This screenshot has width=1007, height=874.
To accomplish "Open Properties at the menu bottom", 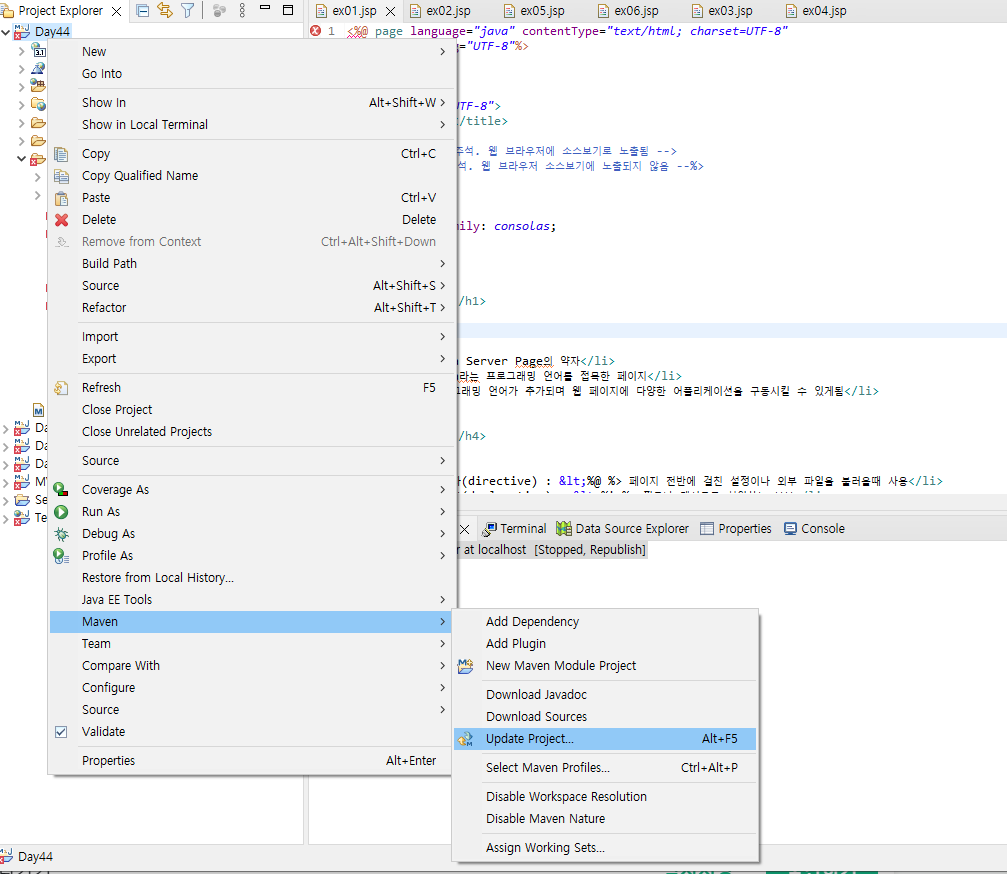I will 252,760.
